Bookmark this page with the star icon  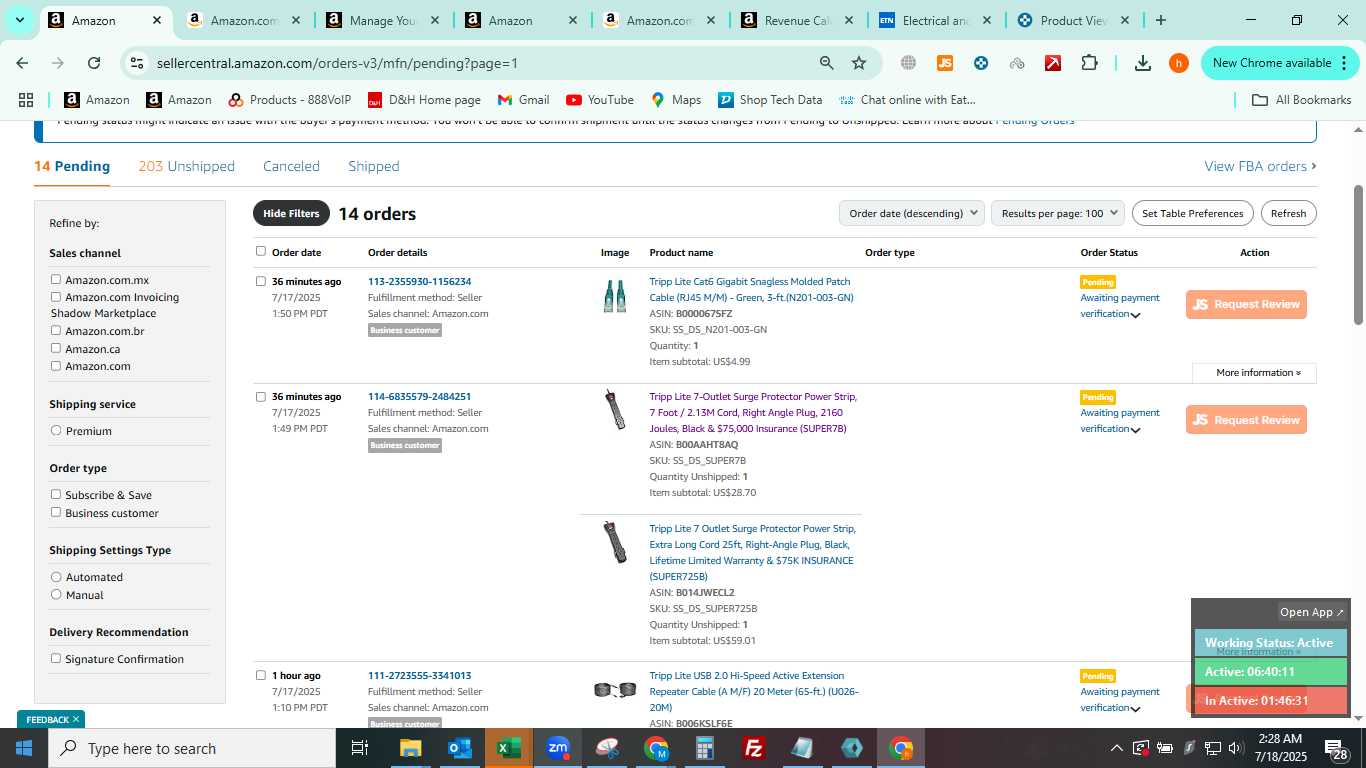click(859, 63)
